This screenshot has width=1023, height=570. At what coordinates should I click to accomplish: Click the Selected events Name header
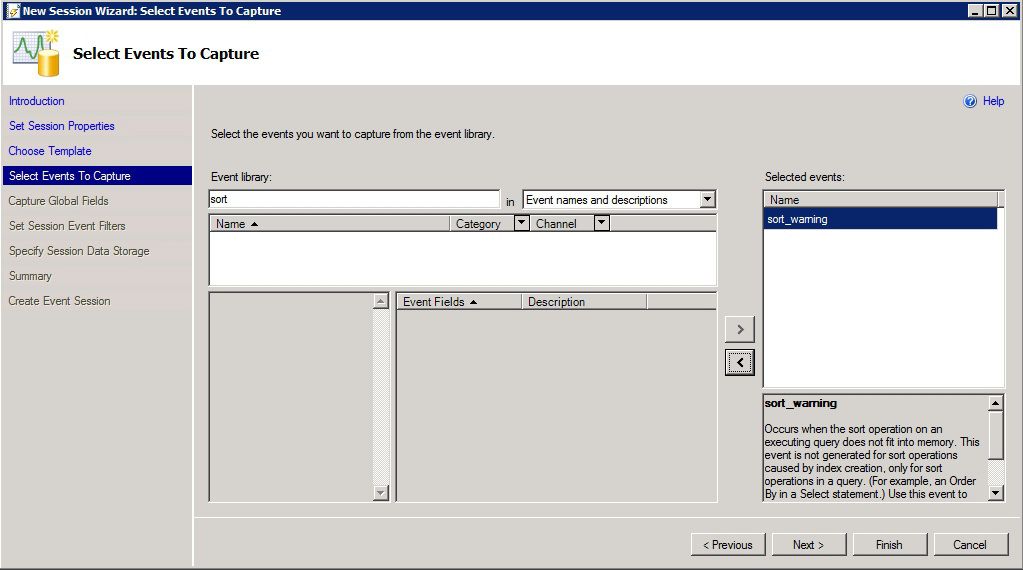pos(881,200)
